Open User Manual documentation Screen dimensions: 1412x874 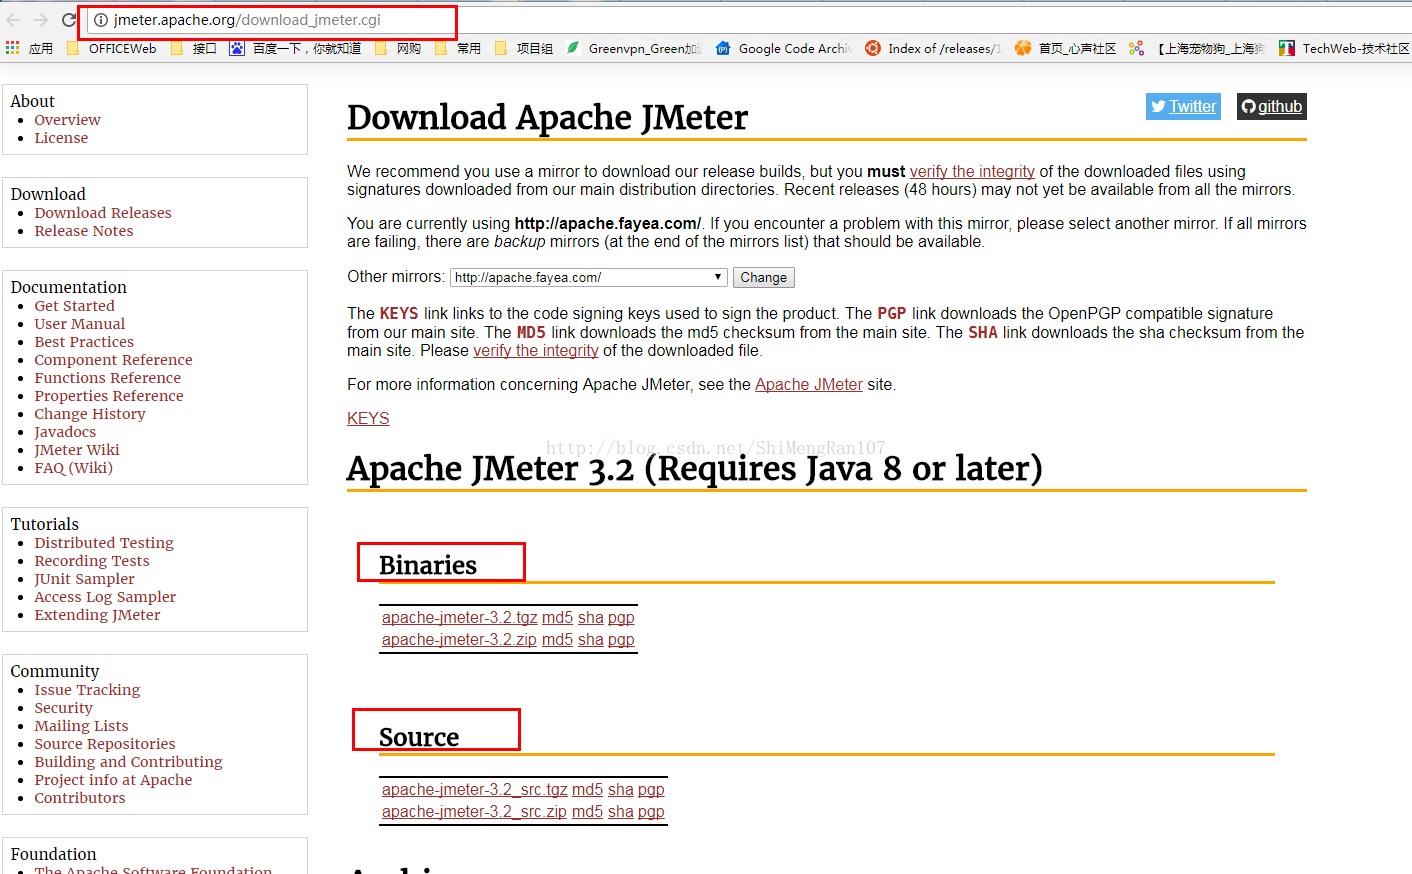(80, 324)
